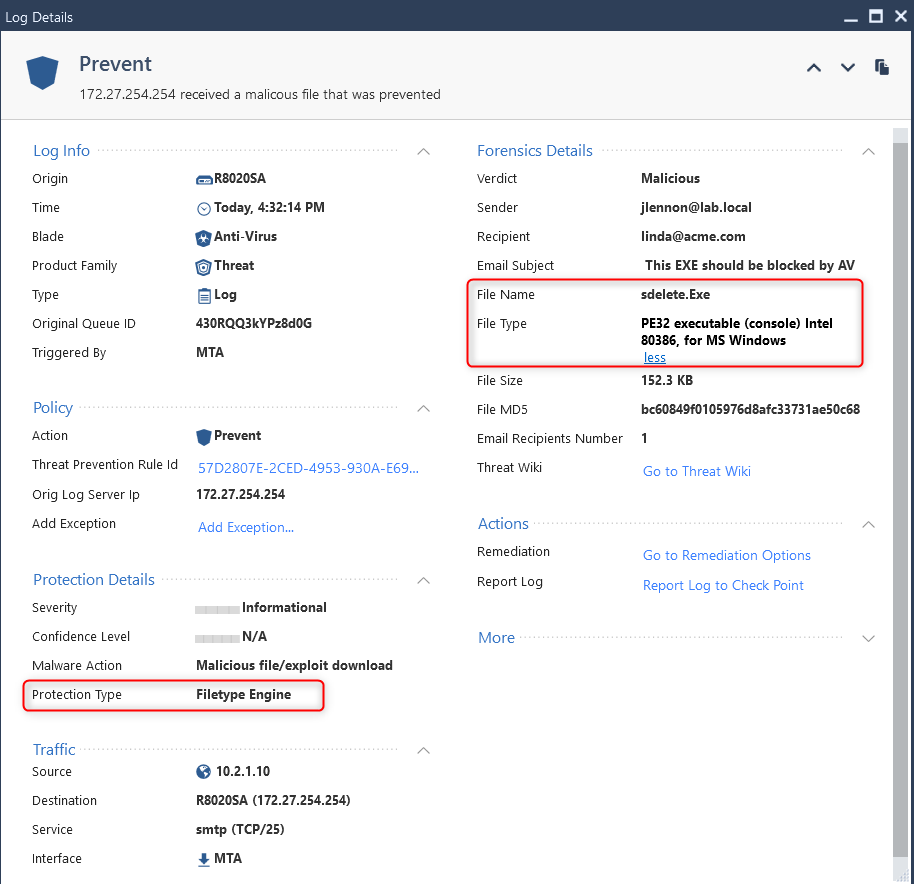Click the large Prevent shield icon

coord(42,72)
